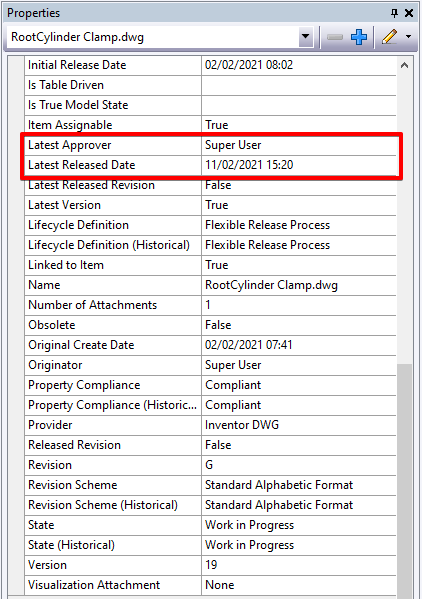Select the Latest Approver property row
This screenshot has width=422, height=599.
tap(210, 145)
